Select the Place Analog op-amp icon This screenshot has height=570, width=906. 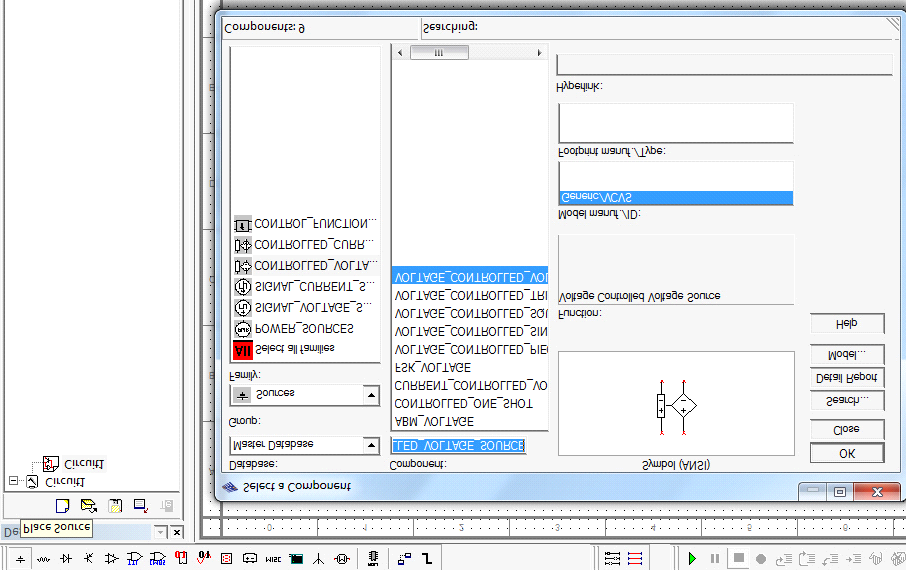[112, 559]
